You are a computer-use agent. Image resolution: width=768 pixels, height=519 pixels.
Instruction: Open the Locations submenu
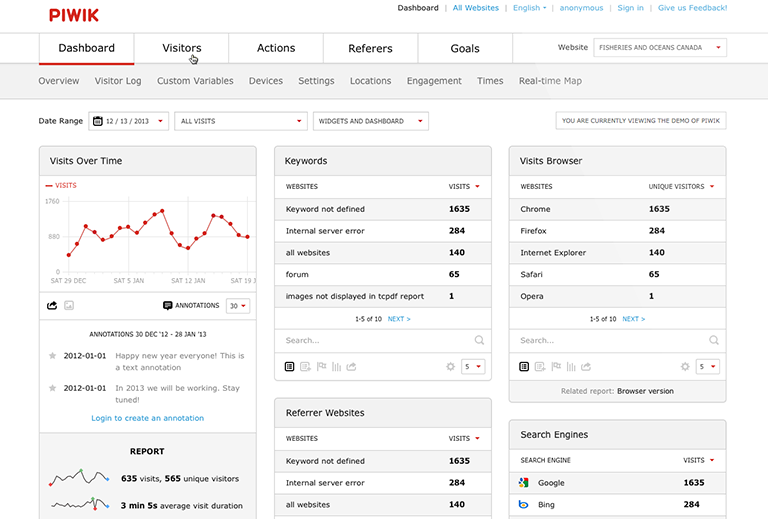(x=370, y=81)
